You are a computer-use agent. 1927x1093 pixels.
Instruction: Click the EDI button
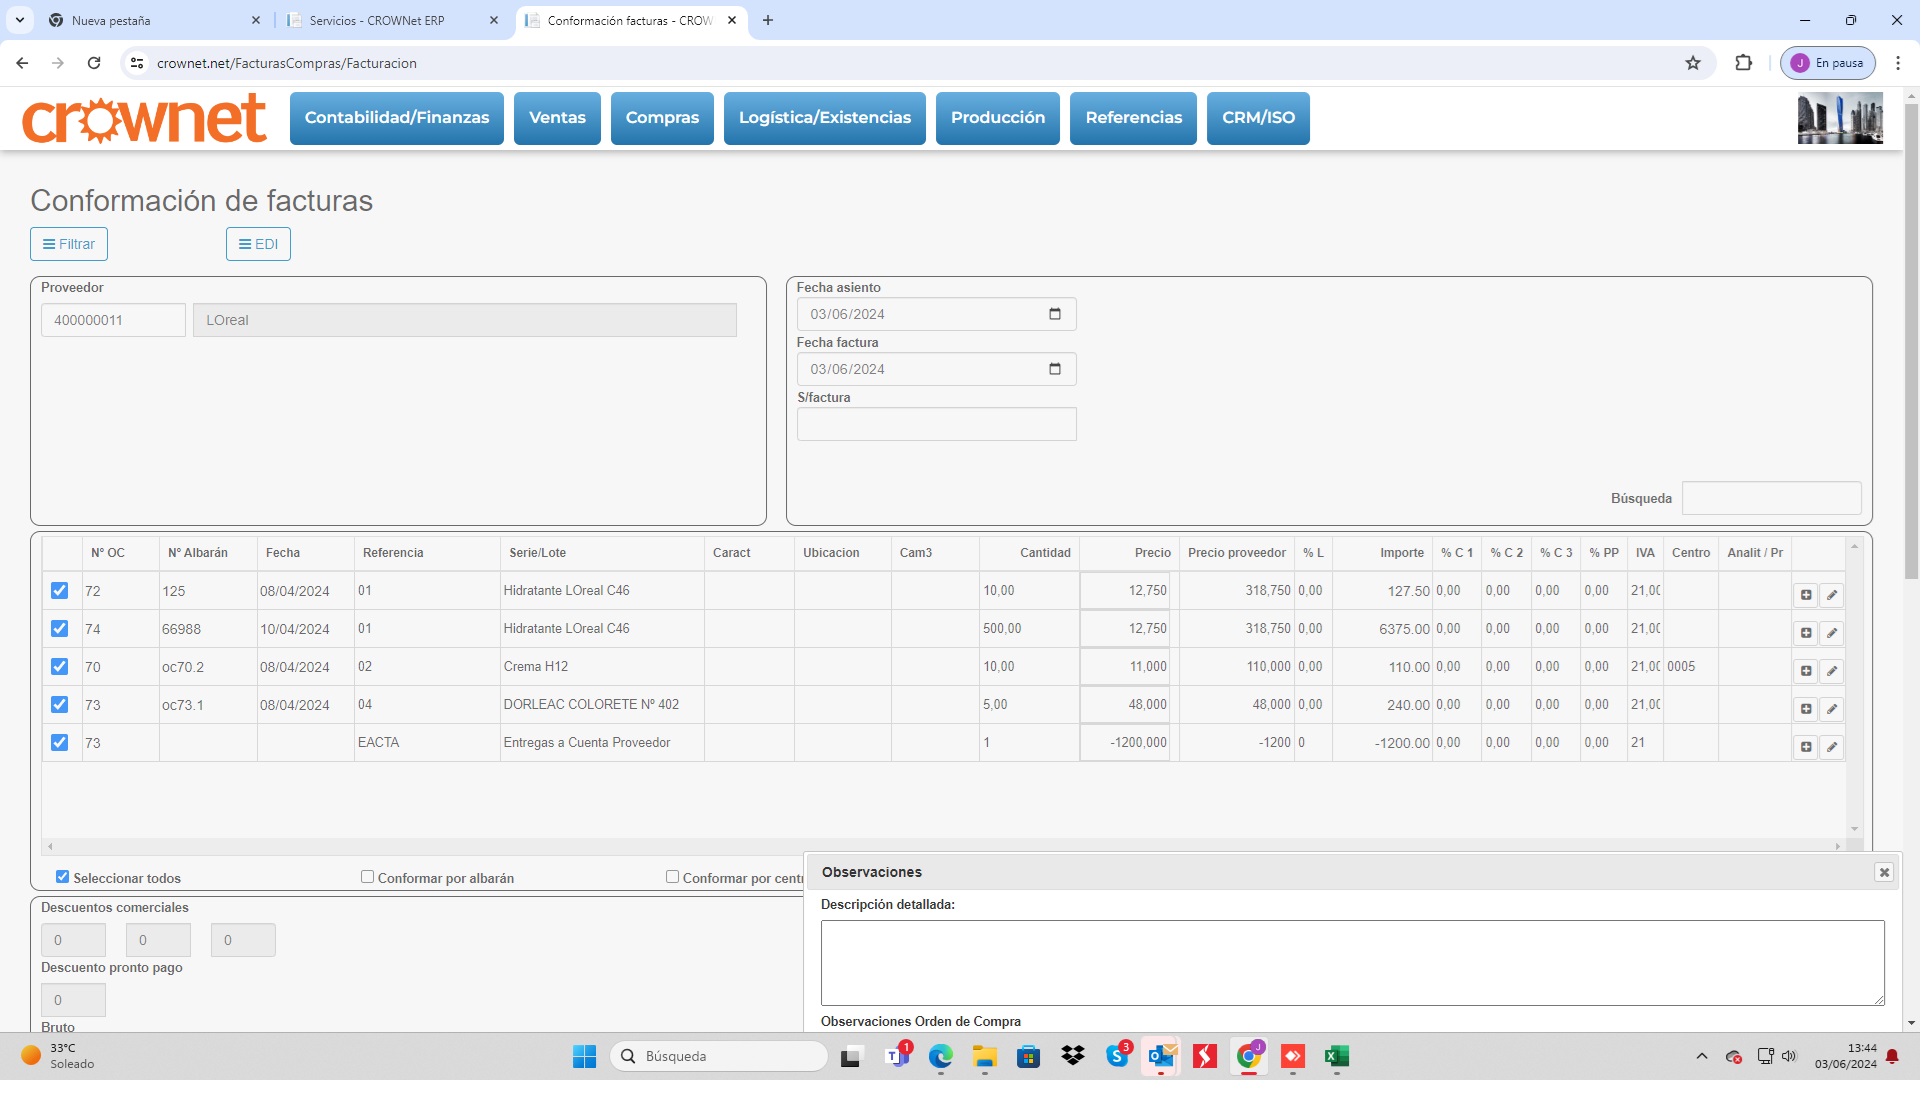[259, 245]
